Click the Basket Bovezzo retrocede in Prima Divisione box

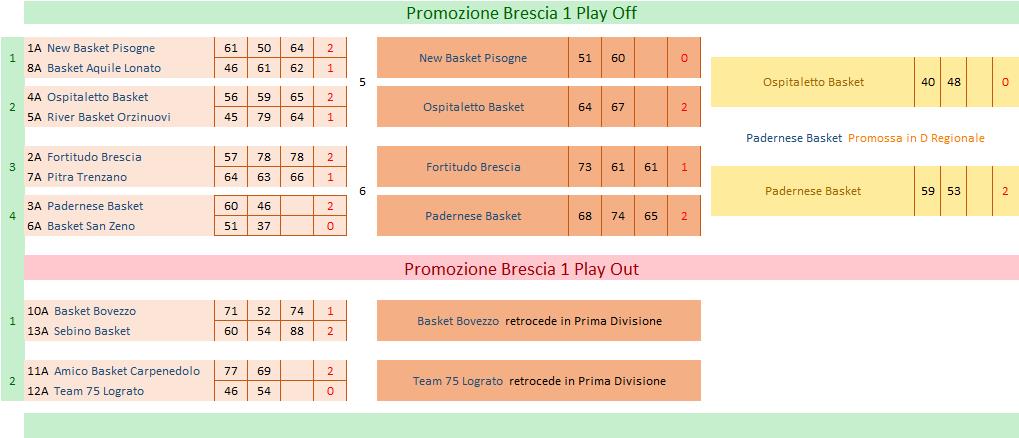539,321
